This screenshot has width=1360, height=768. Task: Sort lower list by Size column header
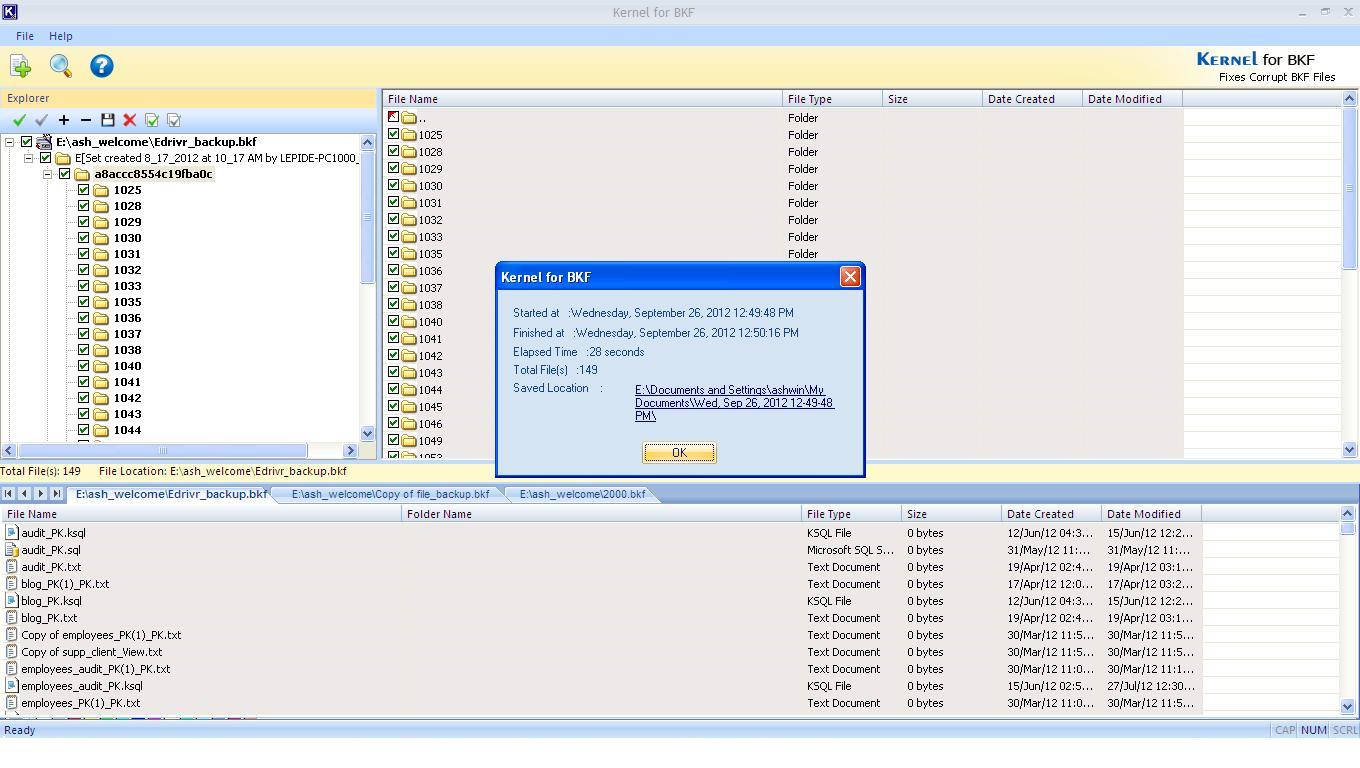point(951,514)
